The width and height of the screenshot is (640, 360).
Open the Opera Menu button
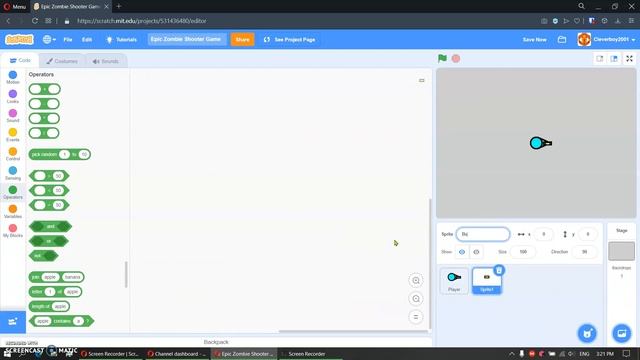[x=15, y=6]
